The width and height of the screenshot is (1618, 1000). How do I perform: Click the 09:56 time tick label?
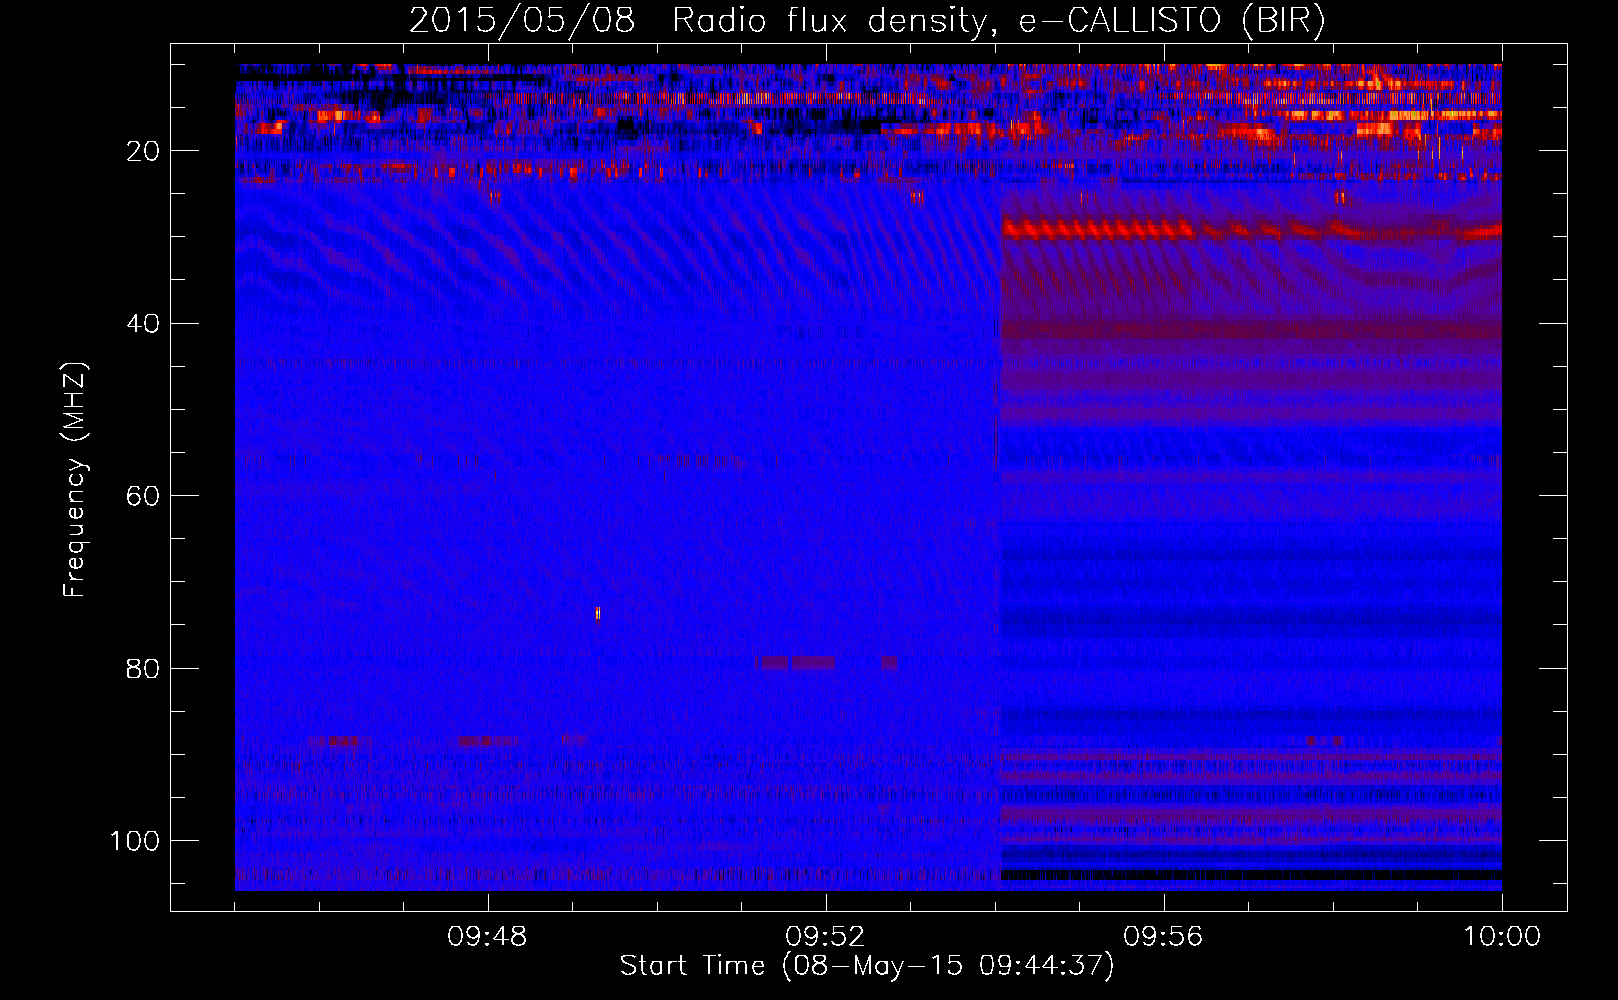1163,937
